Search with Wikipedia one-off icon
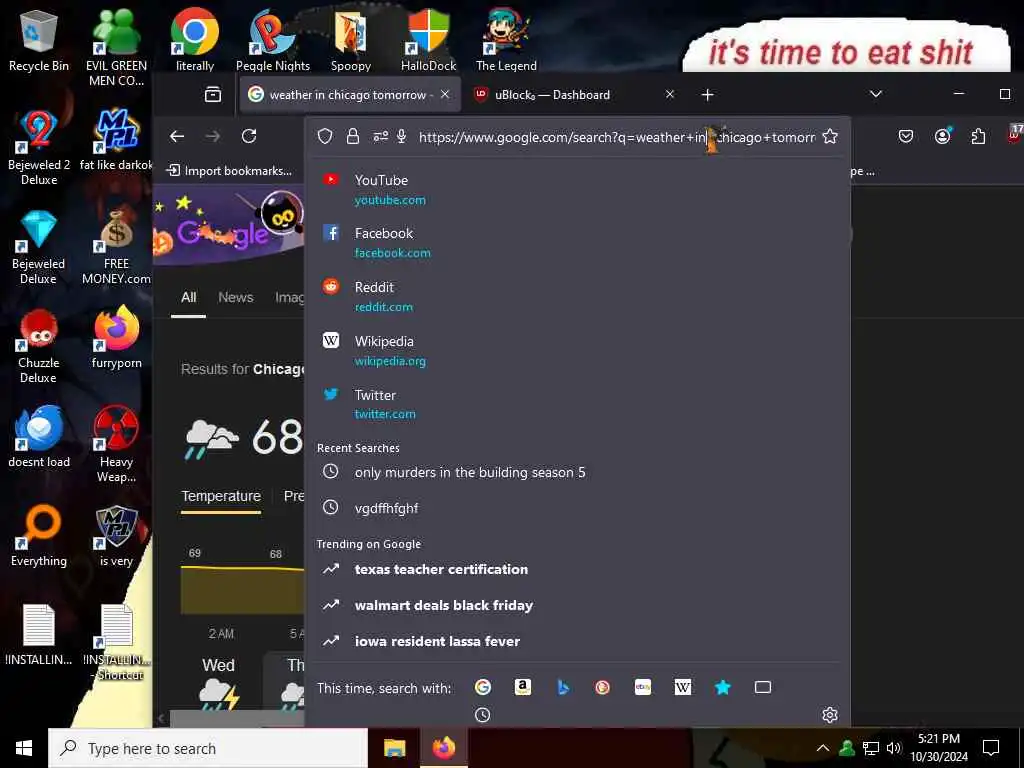 682,687
